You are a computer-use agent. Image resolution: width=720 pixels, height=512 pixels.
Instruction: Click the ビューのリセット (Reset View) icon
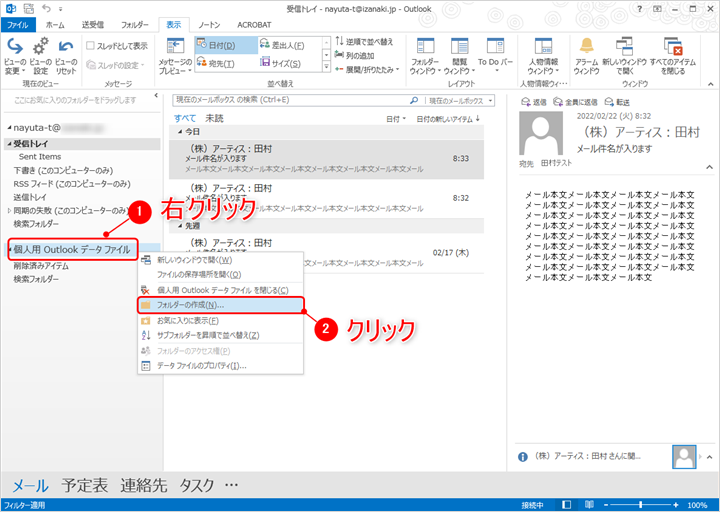pos(66,56)
